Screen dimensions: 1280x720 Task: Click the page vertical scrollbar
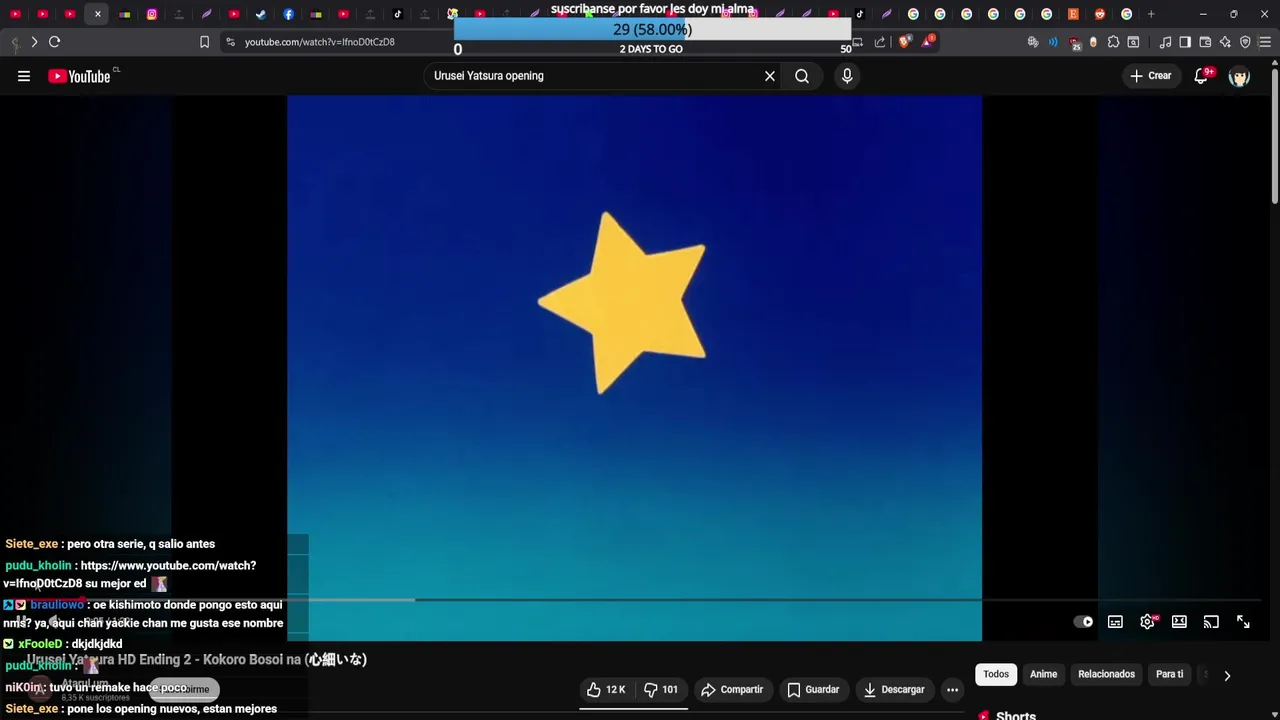tap(1275, 135)
